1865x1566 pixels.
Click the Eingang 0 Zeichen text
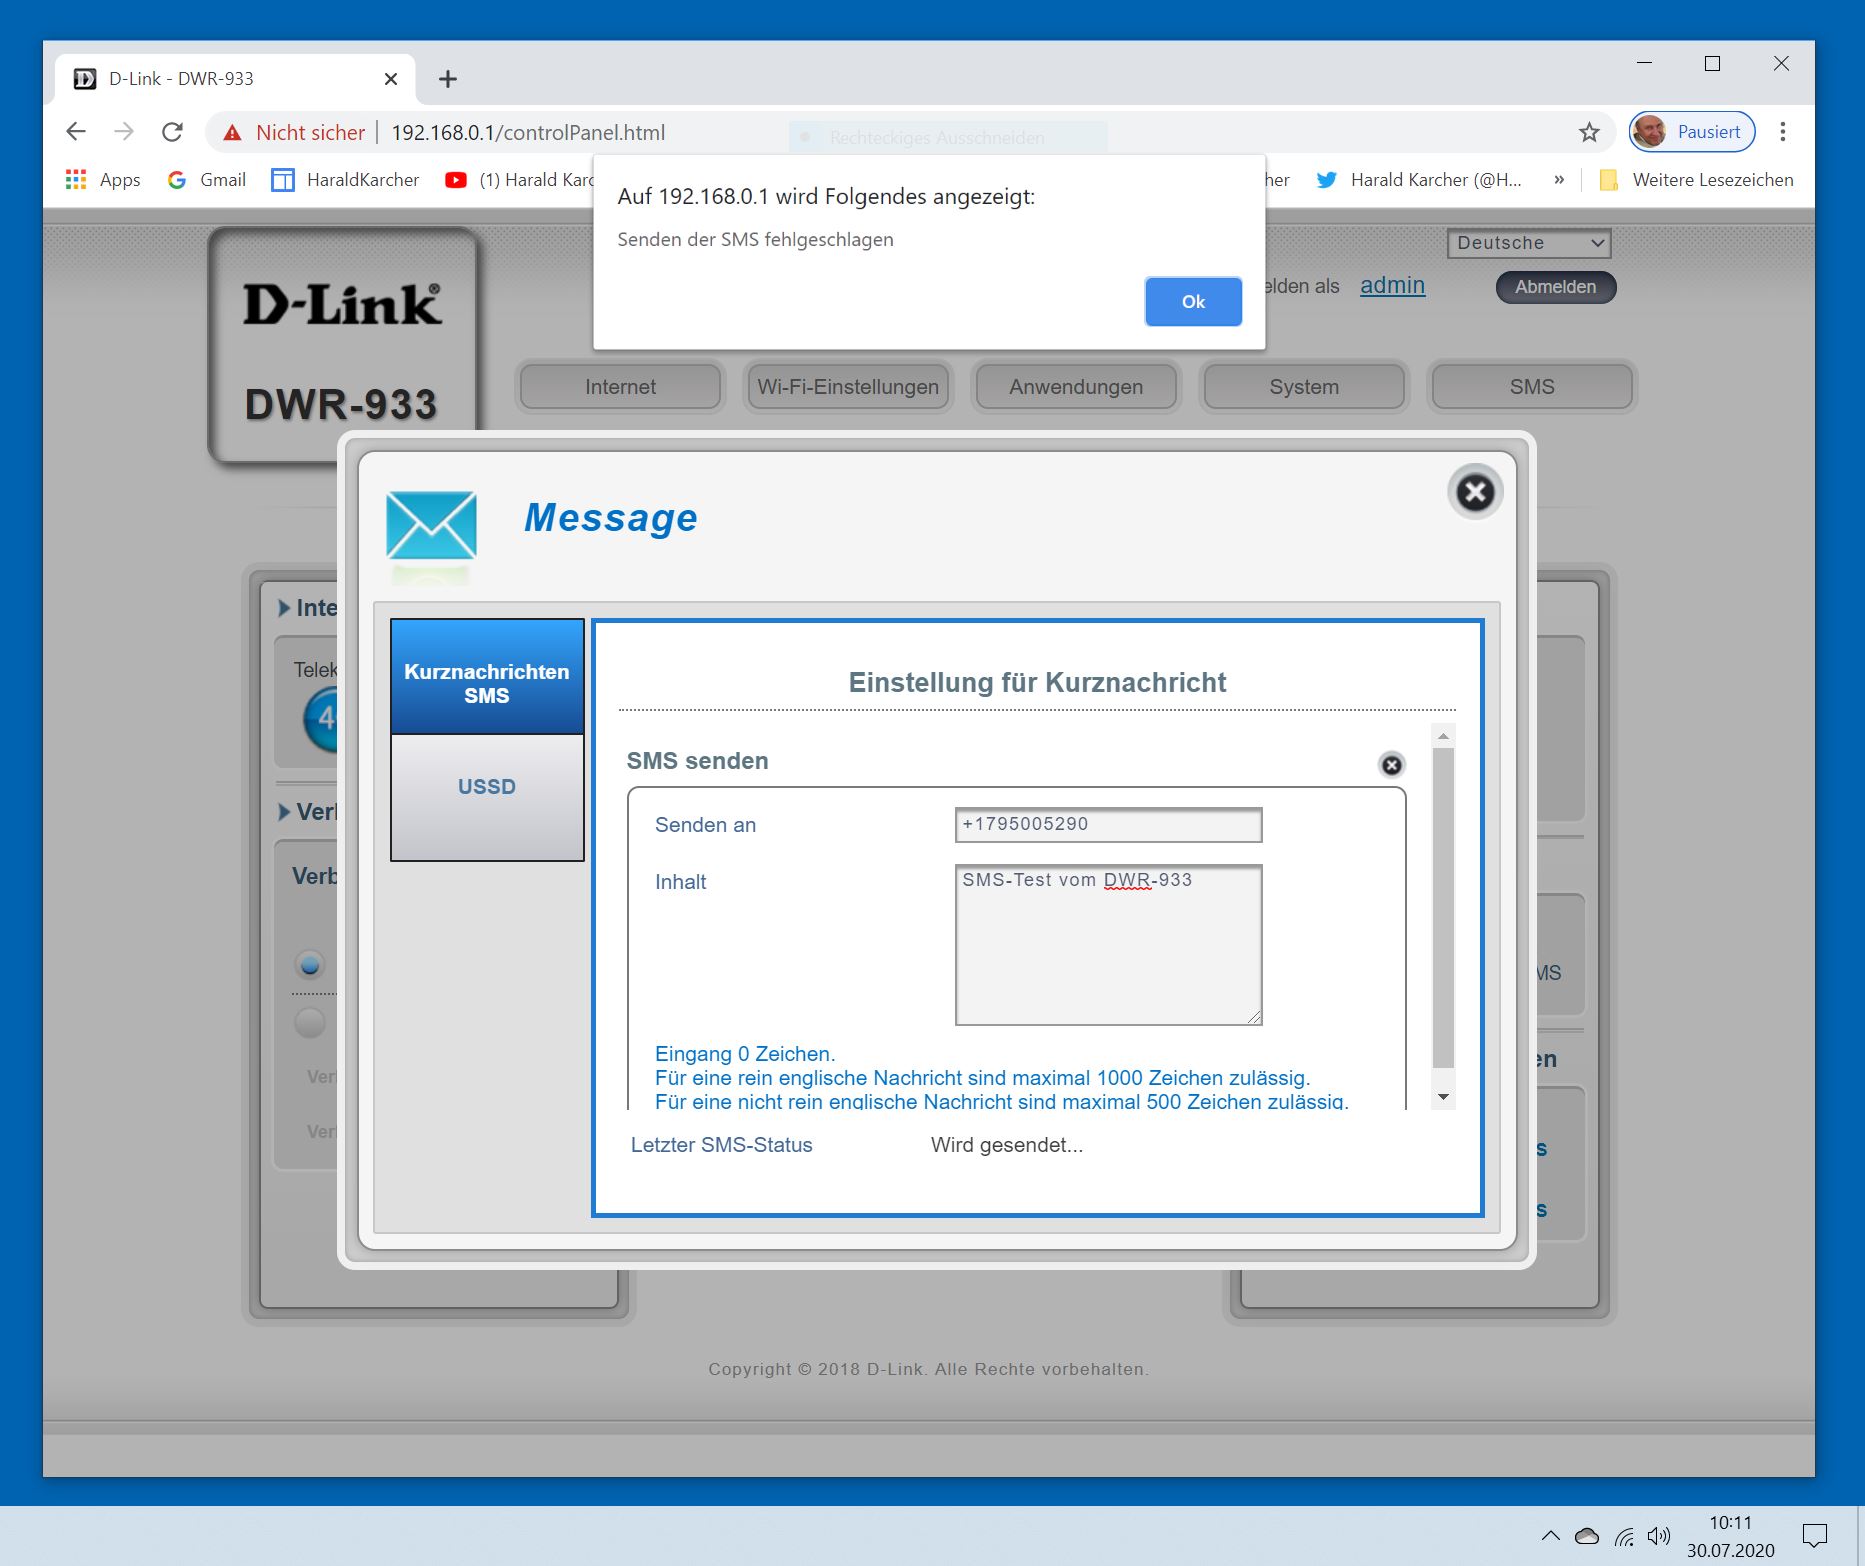[745, 1054]
